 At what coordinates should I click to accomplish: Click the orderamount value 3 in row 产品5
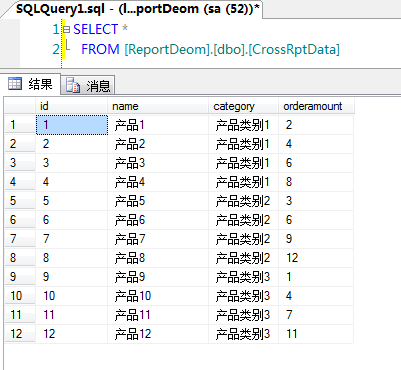tap(316, 201)
